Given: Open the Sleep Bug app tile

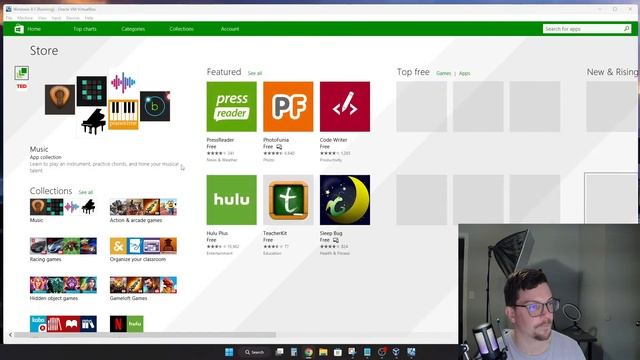Looking at the screenshot, I should click(x=345, y=200).
